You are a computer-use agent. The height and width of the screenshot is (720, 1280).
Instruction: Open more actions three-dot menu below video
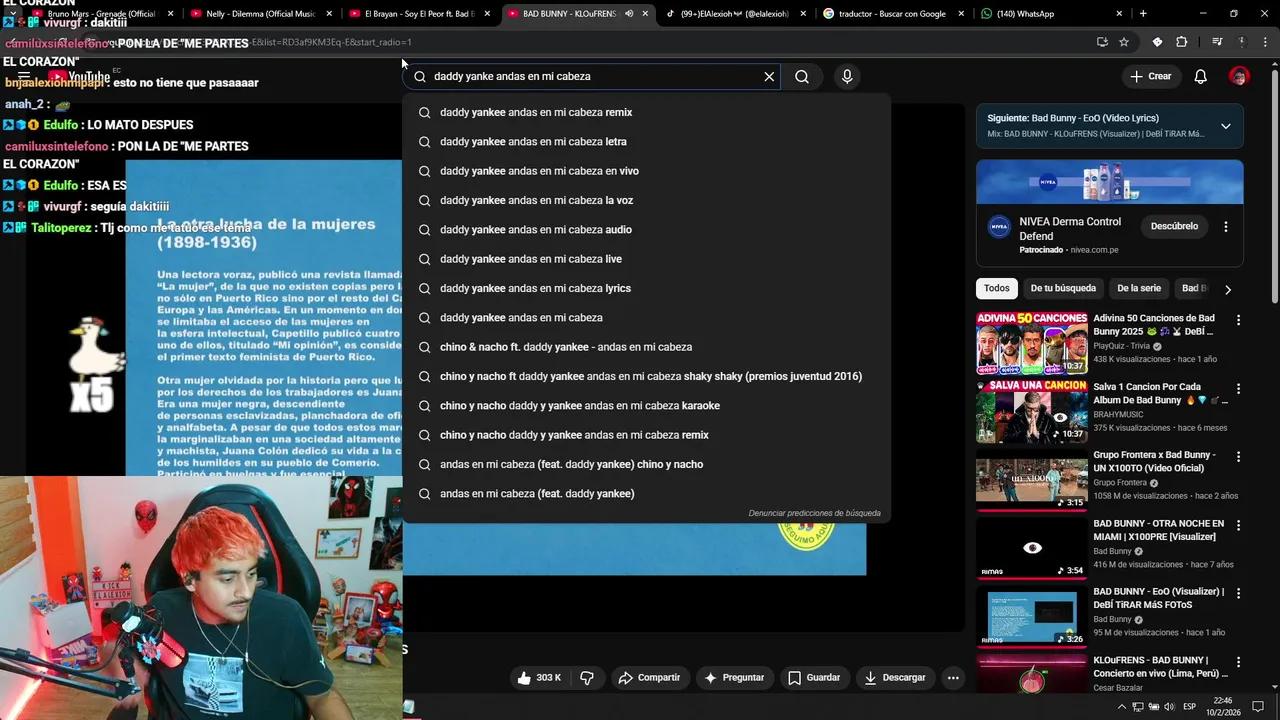[x=953, y=677]
